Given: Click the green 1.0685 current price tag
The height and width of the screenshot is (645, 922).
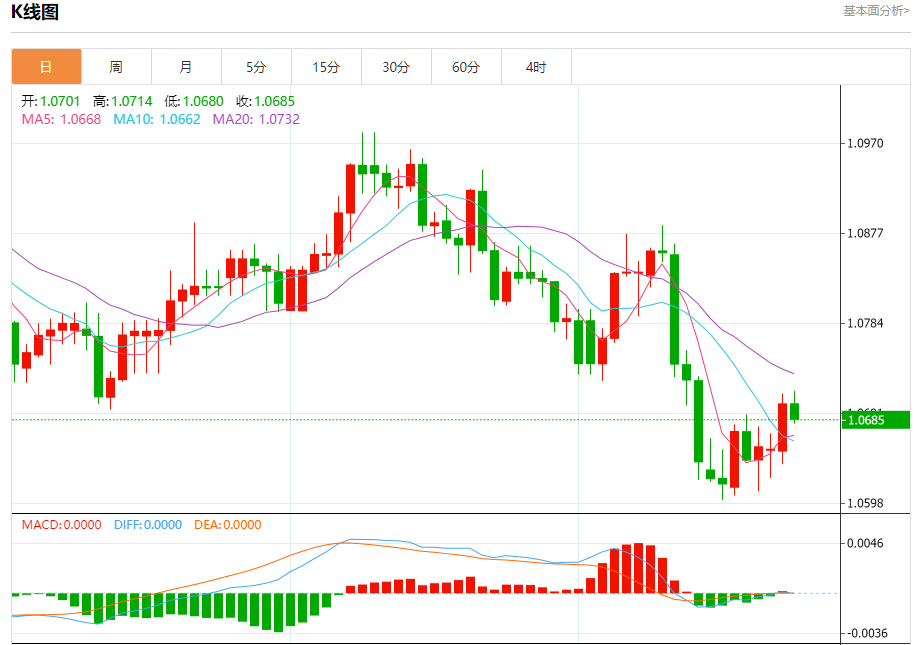Looking at the screenshot, I should click(876, 420).
